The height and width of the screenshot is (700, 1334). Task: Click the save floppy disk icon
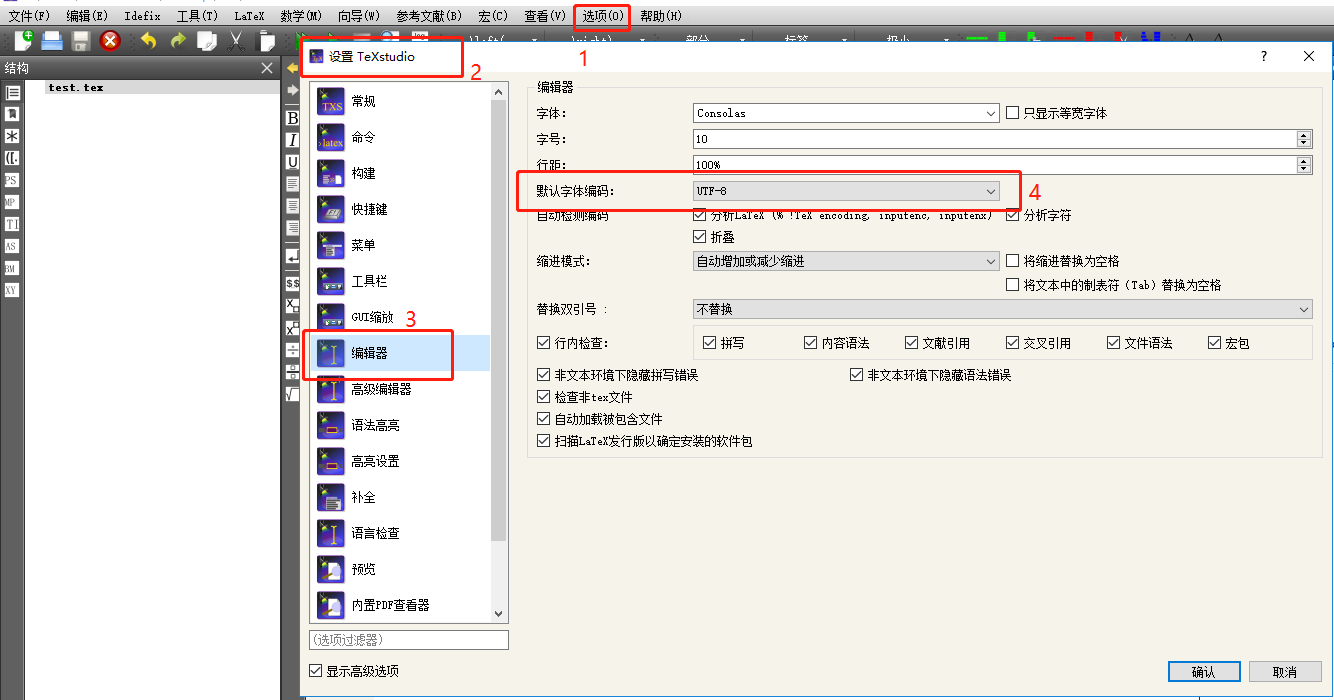[81, 40]
